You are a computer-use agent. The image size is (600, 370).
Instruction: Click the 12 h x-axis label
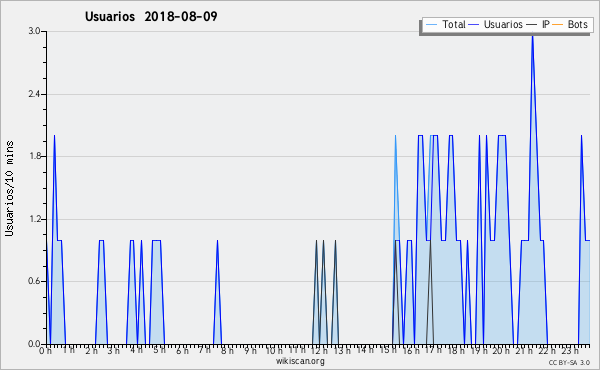[319, 350]
